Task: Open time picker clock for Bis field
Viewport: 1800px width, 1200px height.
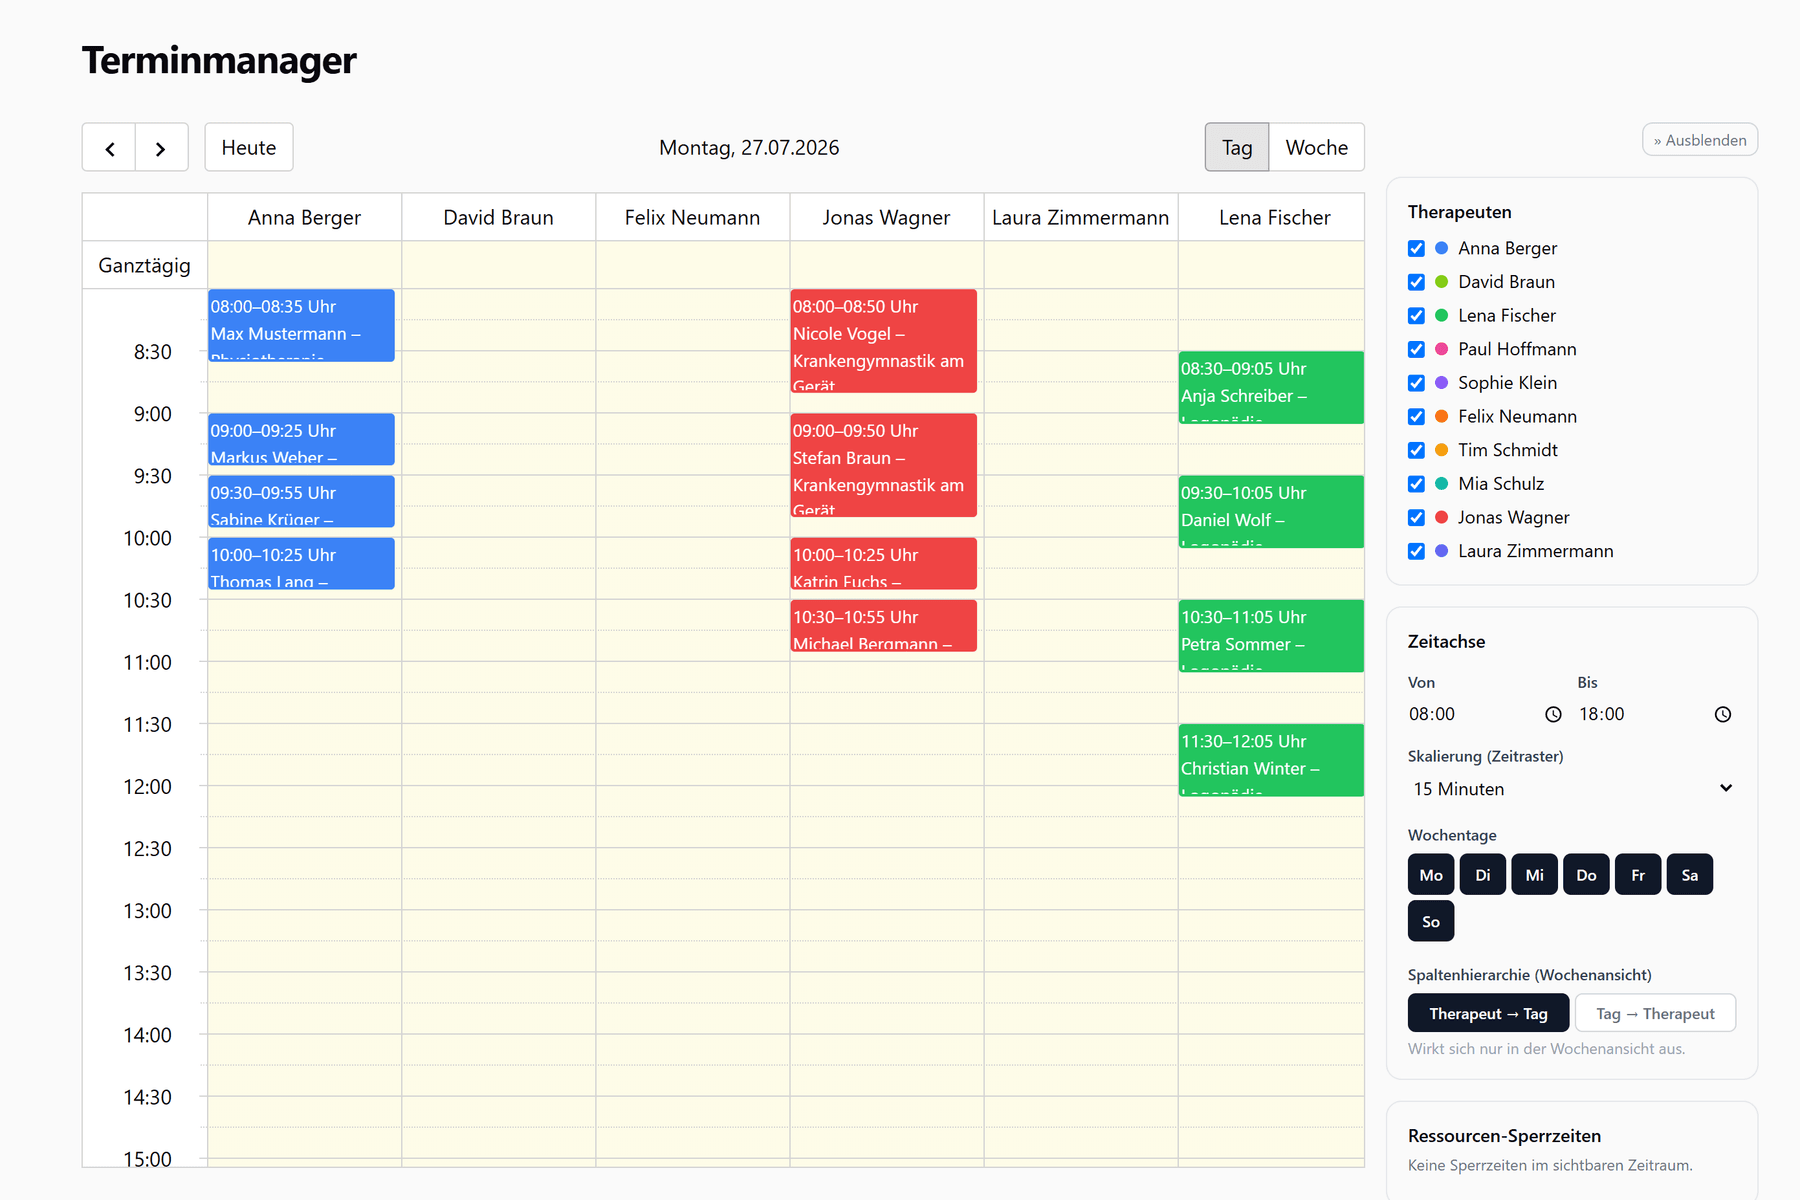Action: [1723, 714]
